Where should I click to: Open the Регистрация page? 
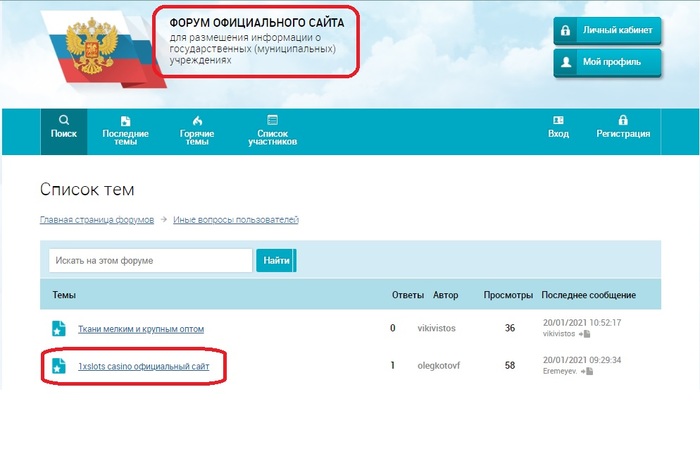pos(623,120)
